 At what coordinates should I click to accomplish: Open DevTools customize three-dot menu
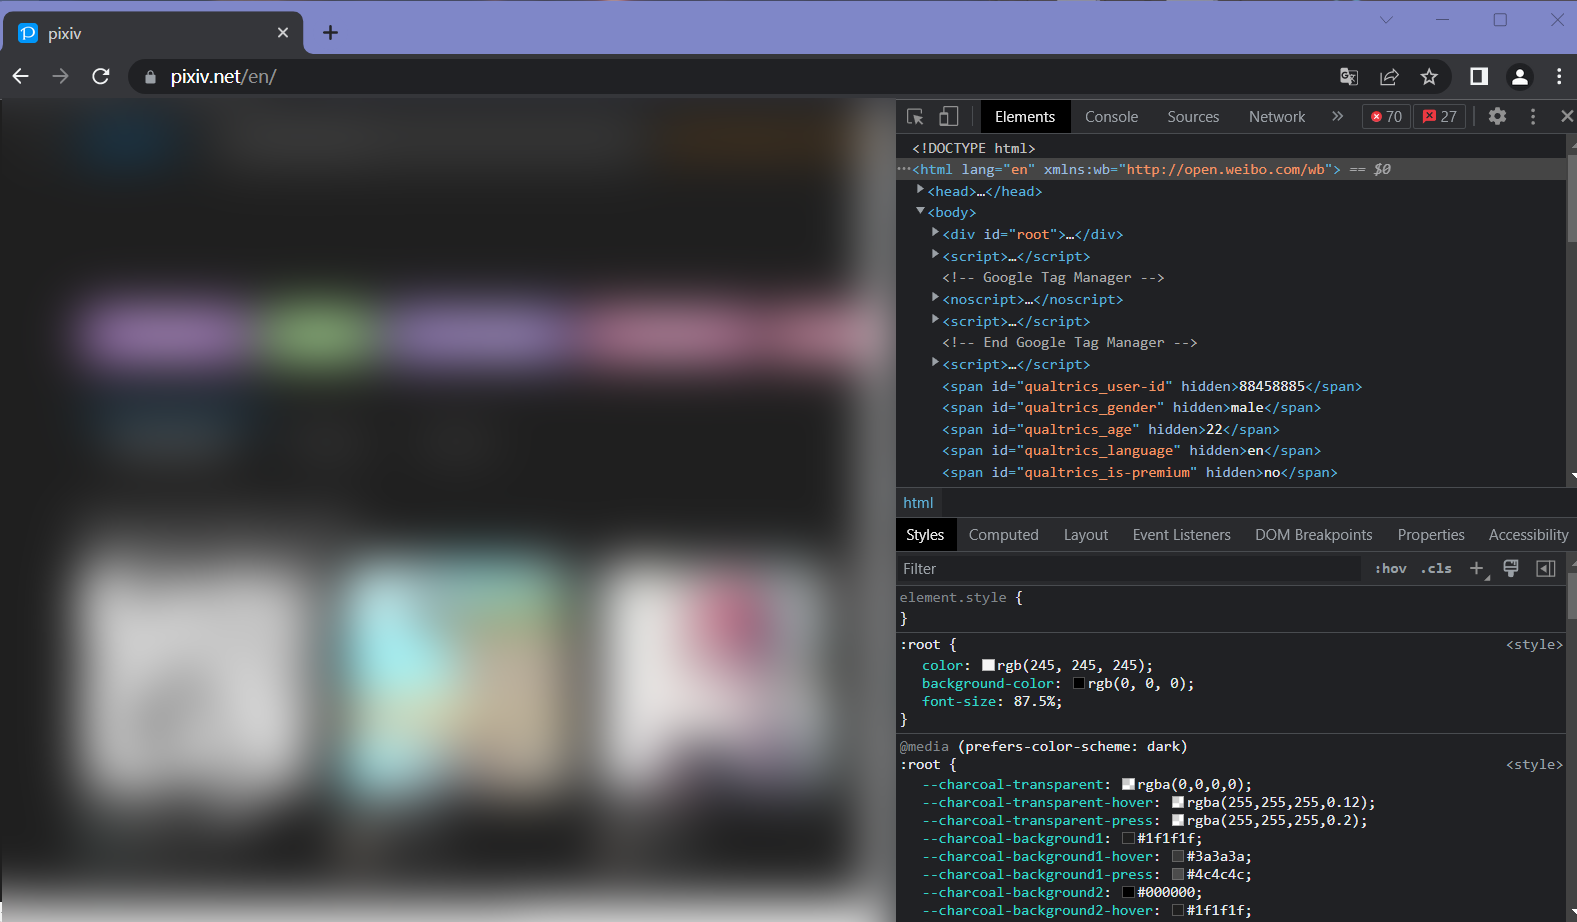click(x=1533, y=116)
